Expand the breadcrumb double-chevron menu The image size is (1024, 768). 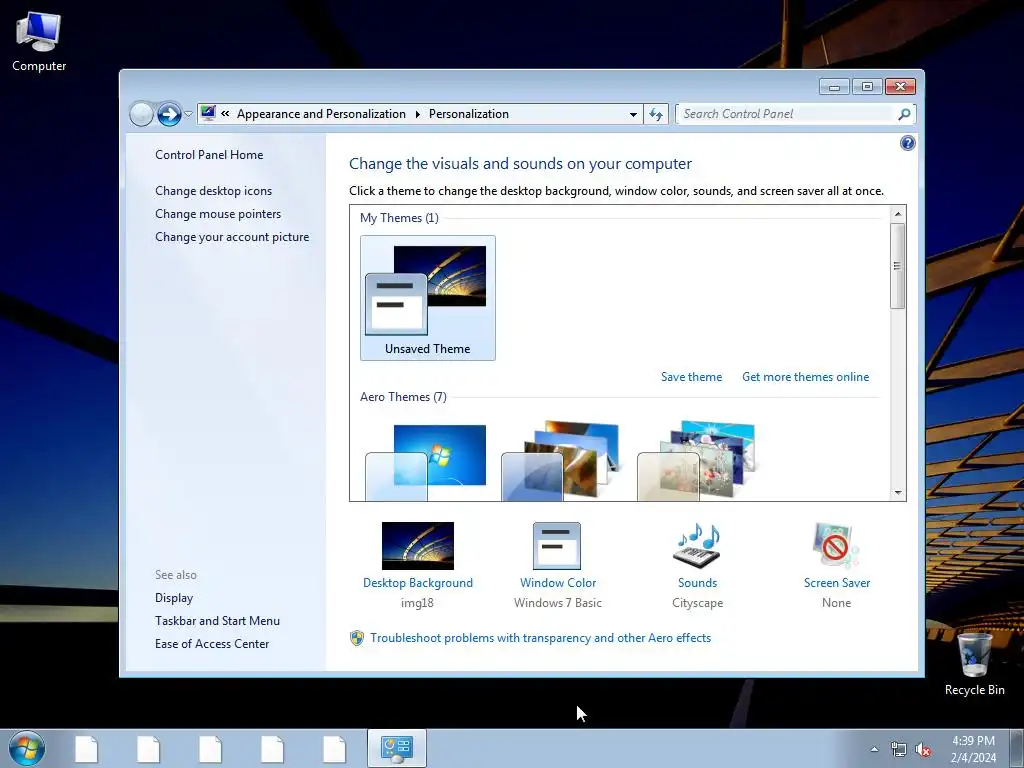225,114
